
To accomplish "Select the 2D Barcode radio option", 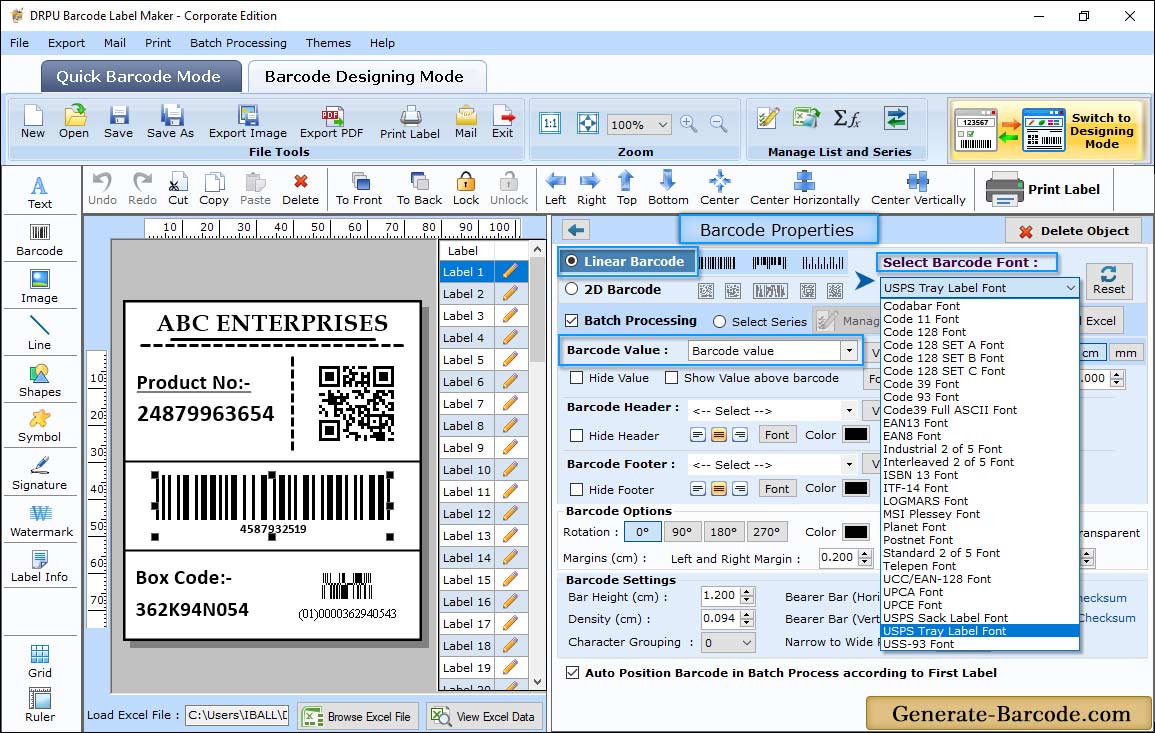I will 572,289.
